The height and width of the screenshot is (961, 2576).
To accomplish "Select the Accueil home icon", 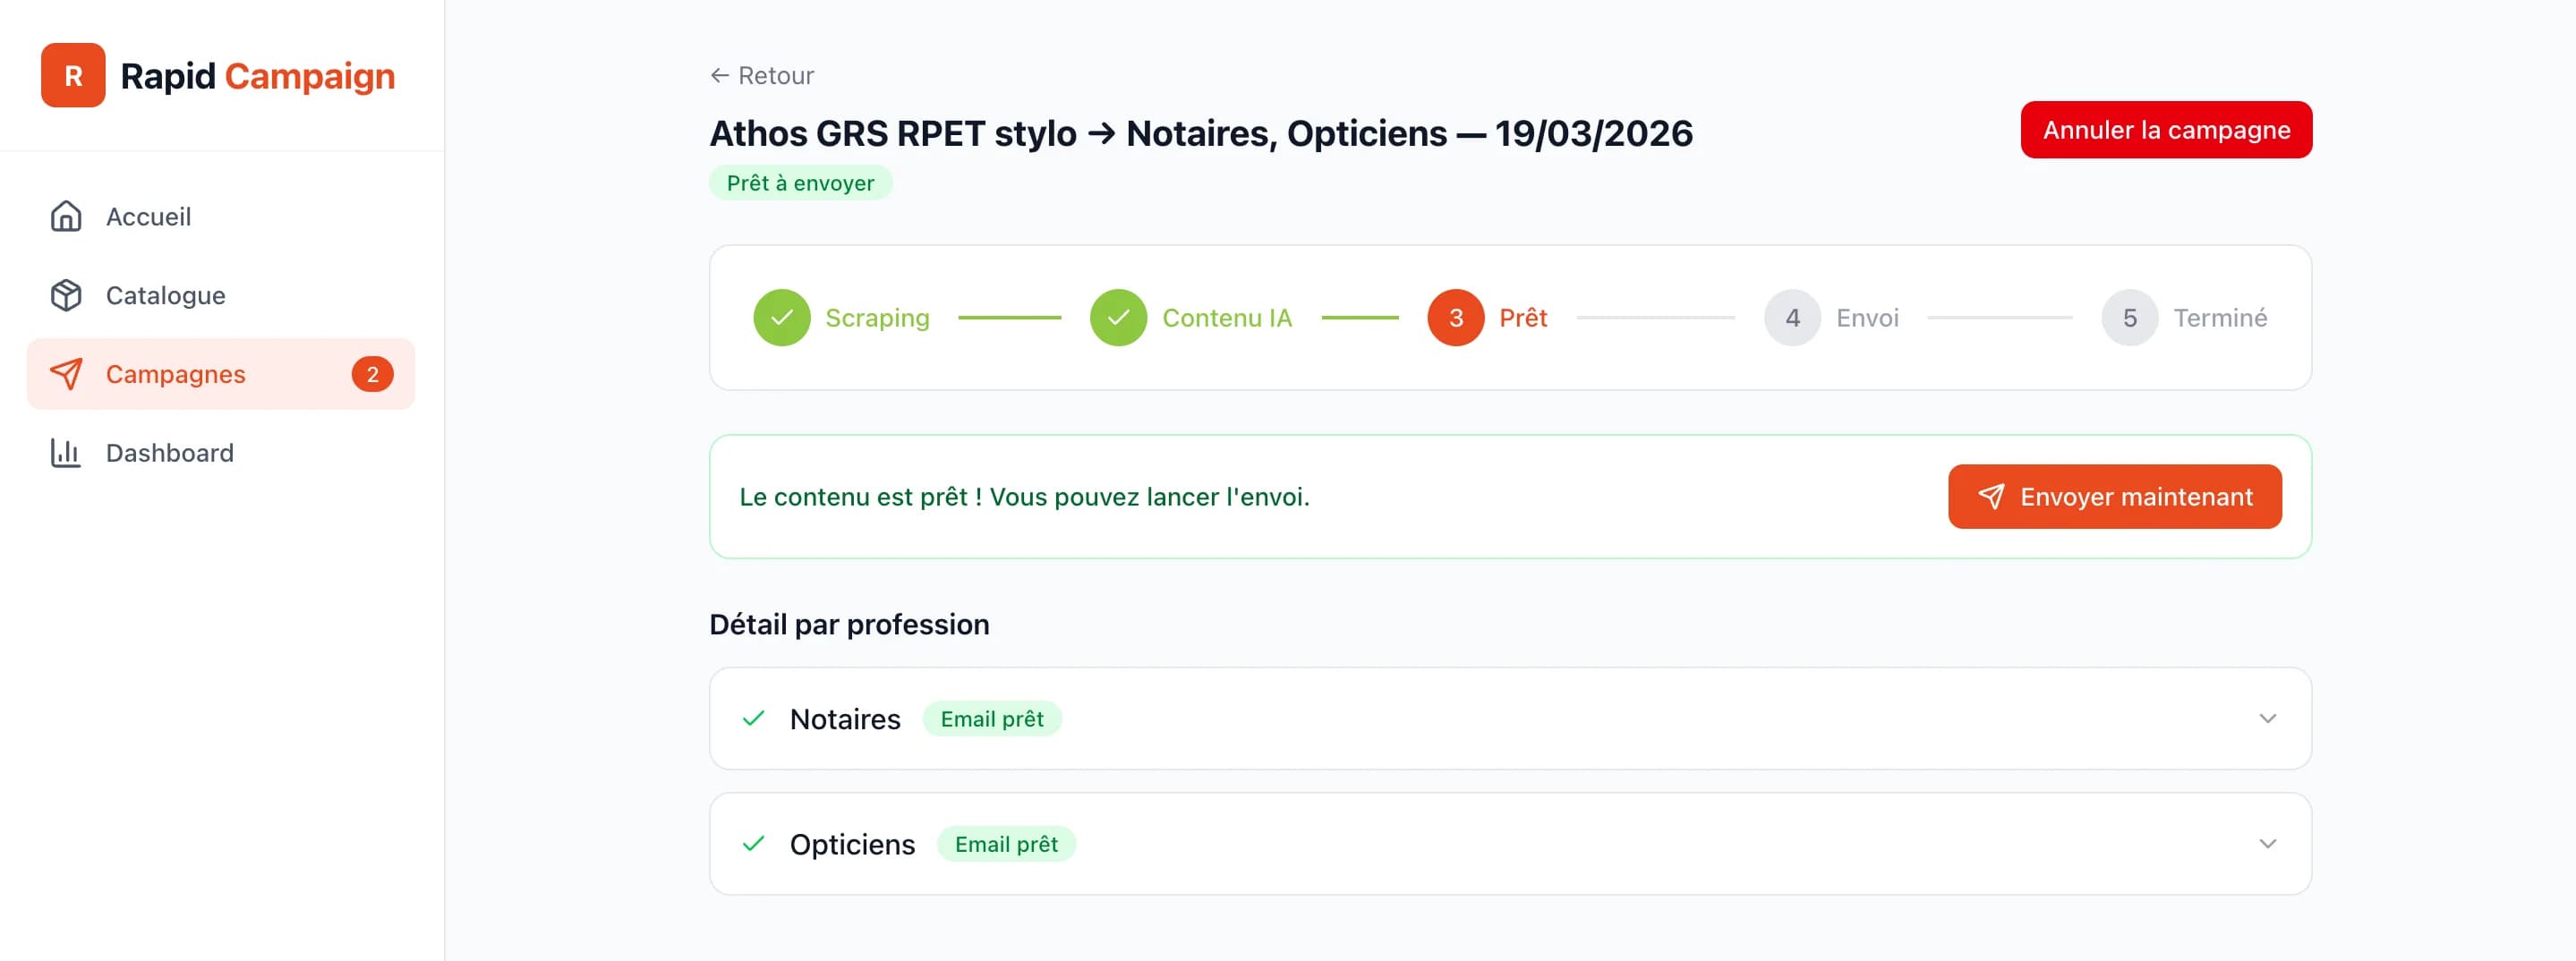I will point(66,216).
